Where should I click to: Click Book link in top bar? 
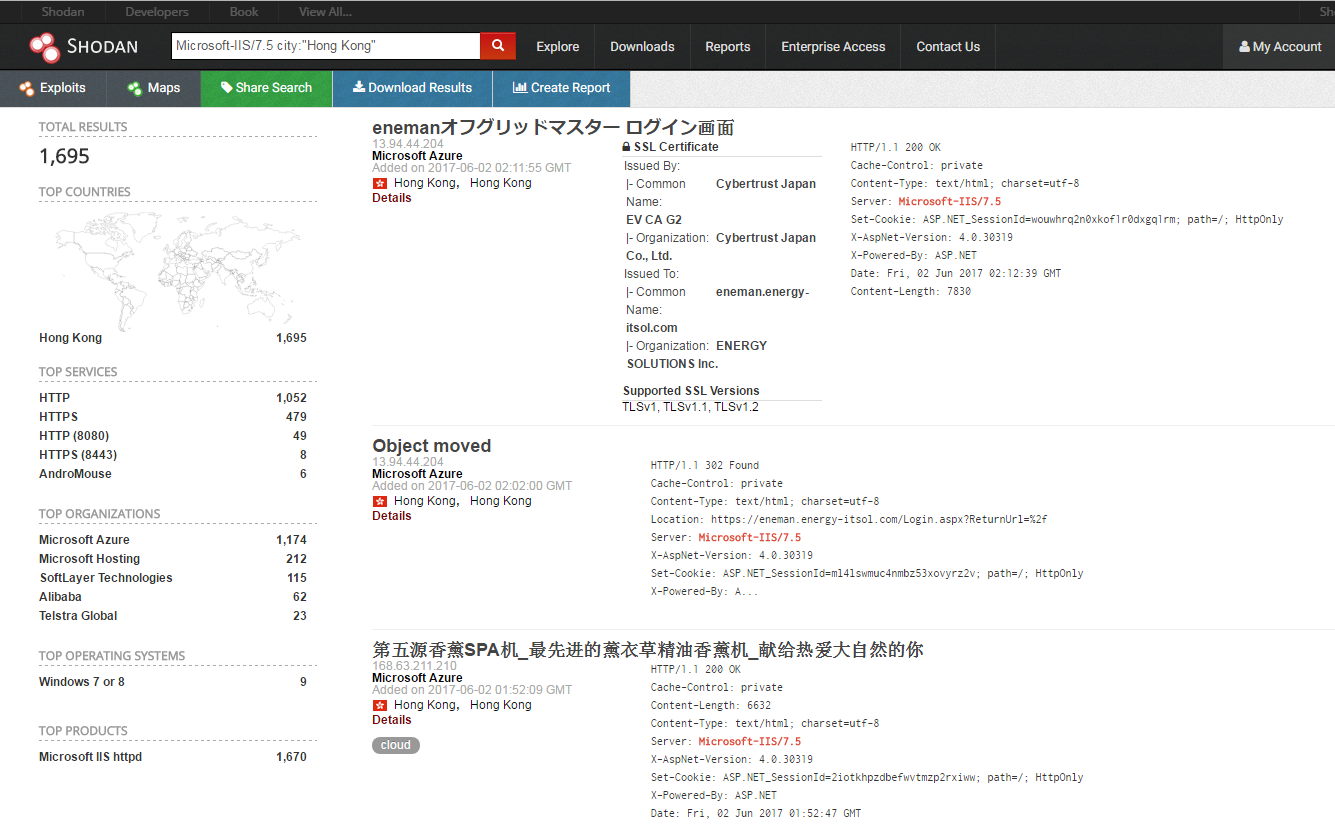tap(244, 12)
